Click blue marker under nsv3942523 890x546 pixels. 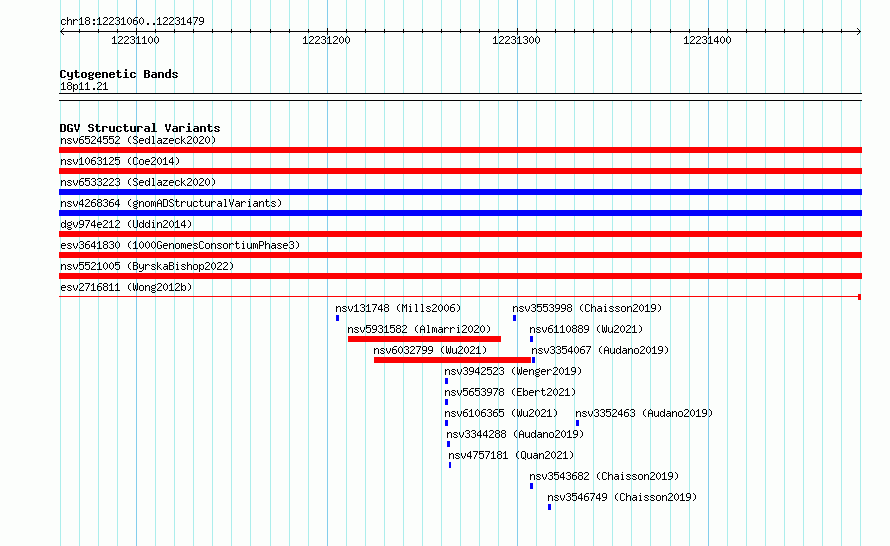point(446,381)
